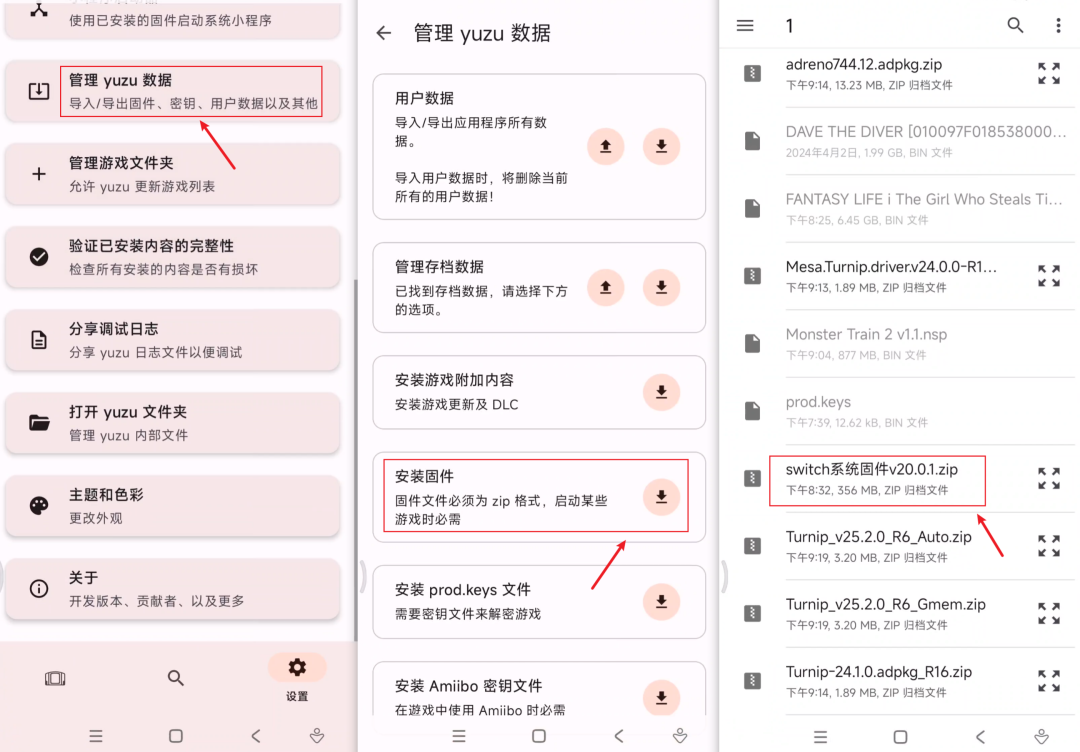Expand preview for Turnip_v25.2.0_R6_Auto.zip
Image resolution: width=1080 pixels, height=752 pixels.
click(x=1048, y=545)
